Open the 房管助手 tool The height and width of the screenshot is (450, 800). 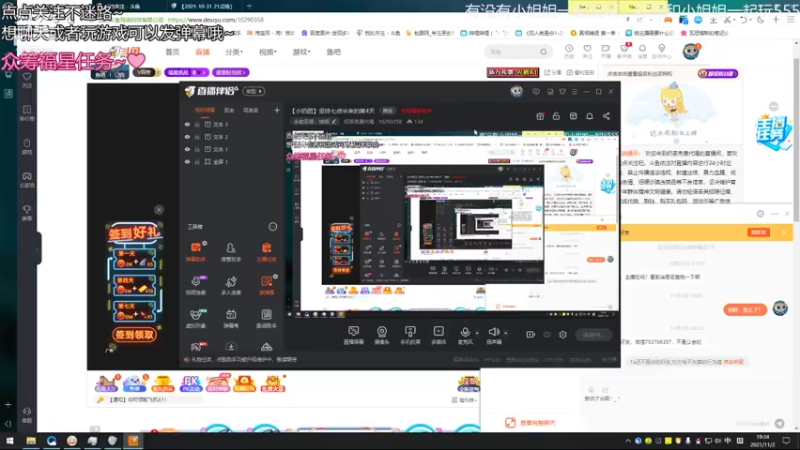[231, 252]
